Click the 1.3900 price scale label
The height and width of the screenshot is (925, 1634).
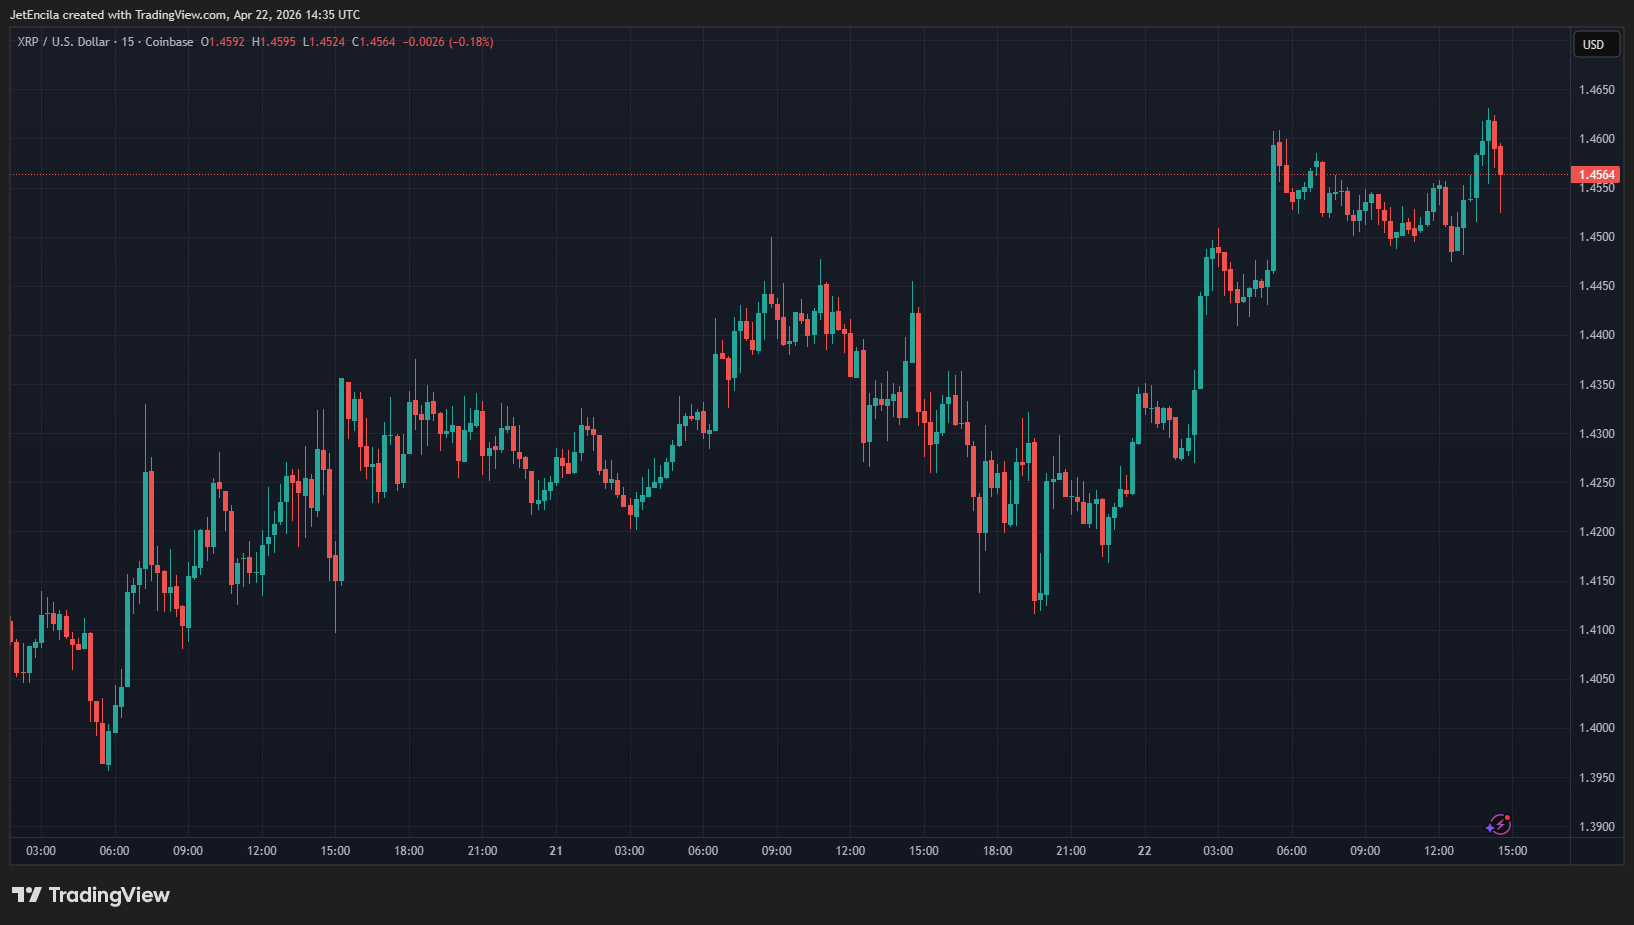point(1596,827)
